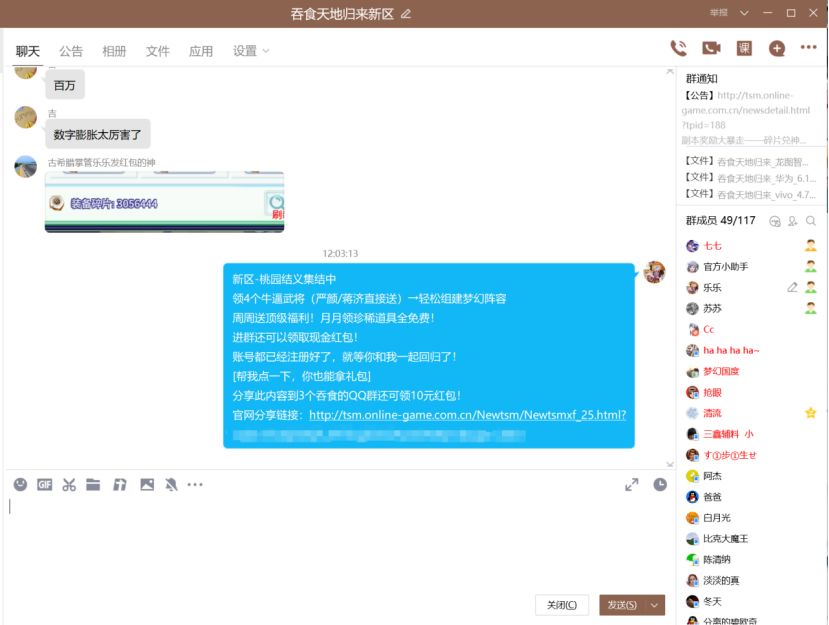Insert a picture with the image icon
The width and height of the screenshot is (829, 625).
(x=147, y=484)
